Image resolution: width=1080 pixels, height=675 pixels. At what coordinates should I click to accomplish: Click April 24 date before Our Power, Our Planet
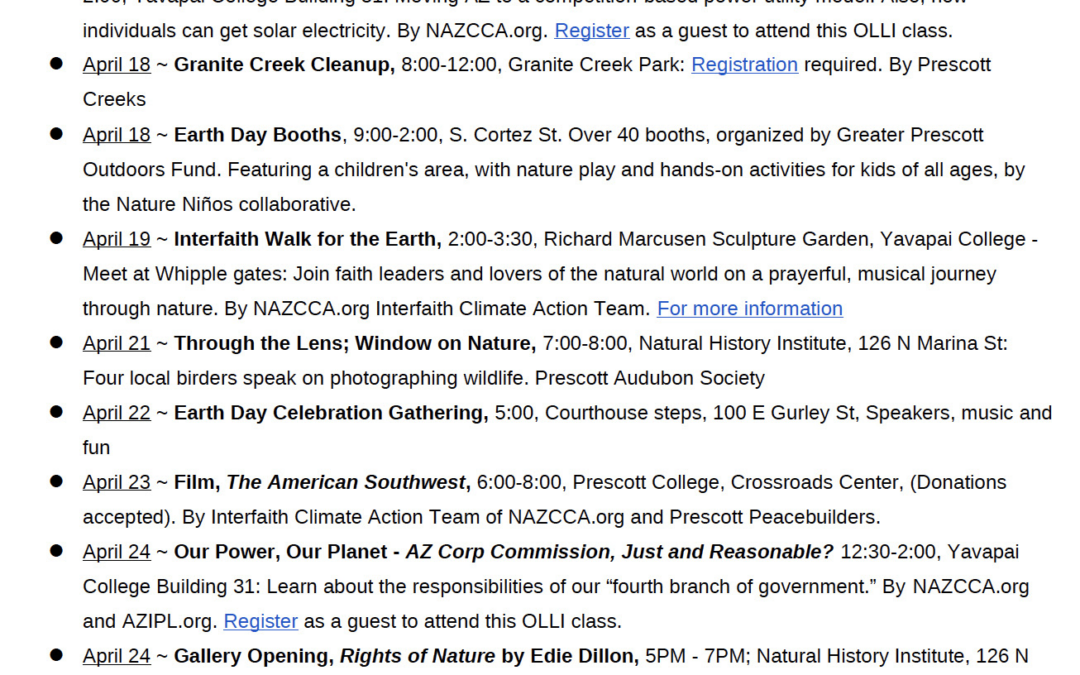(x=116, y=552)
